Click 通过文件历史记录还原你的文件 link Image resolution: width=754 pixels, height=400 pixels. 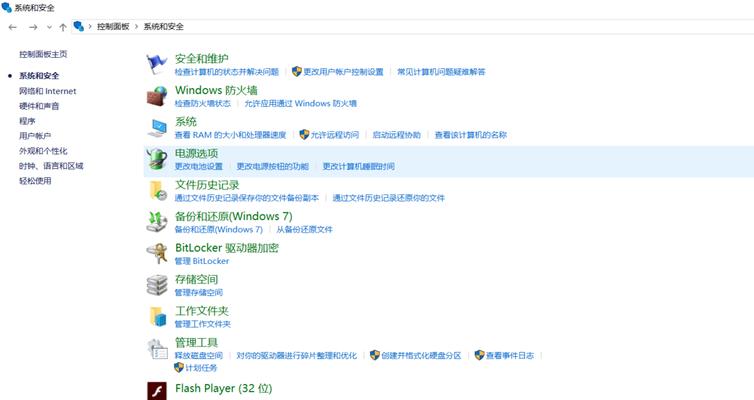pos(389,198)
